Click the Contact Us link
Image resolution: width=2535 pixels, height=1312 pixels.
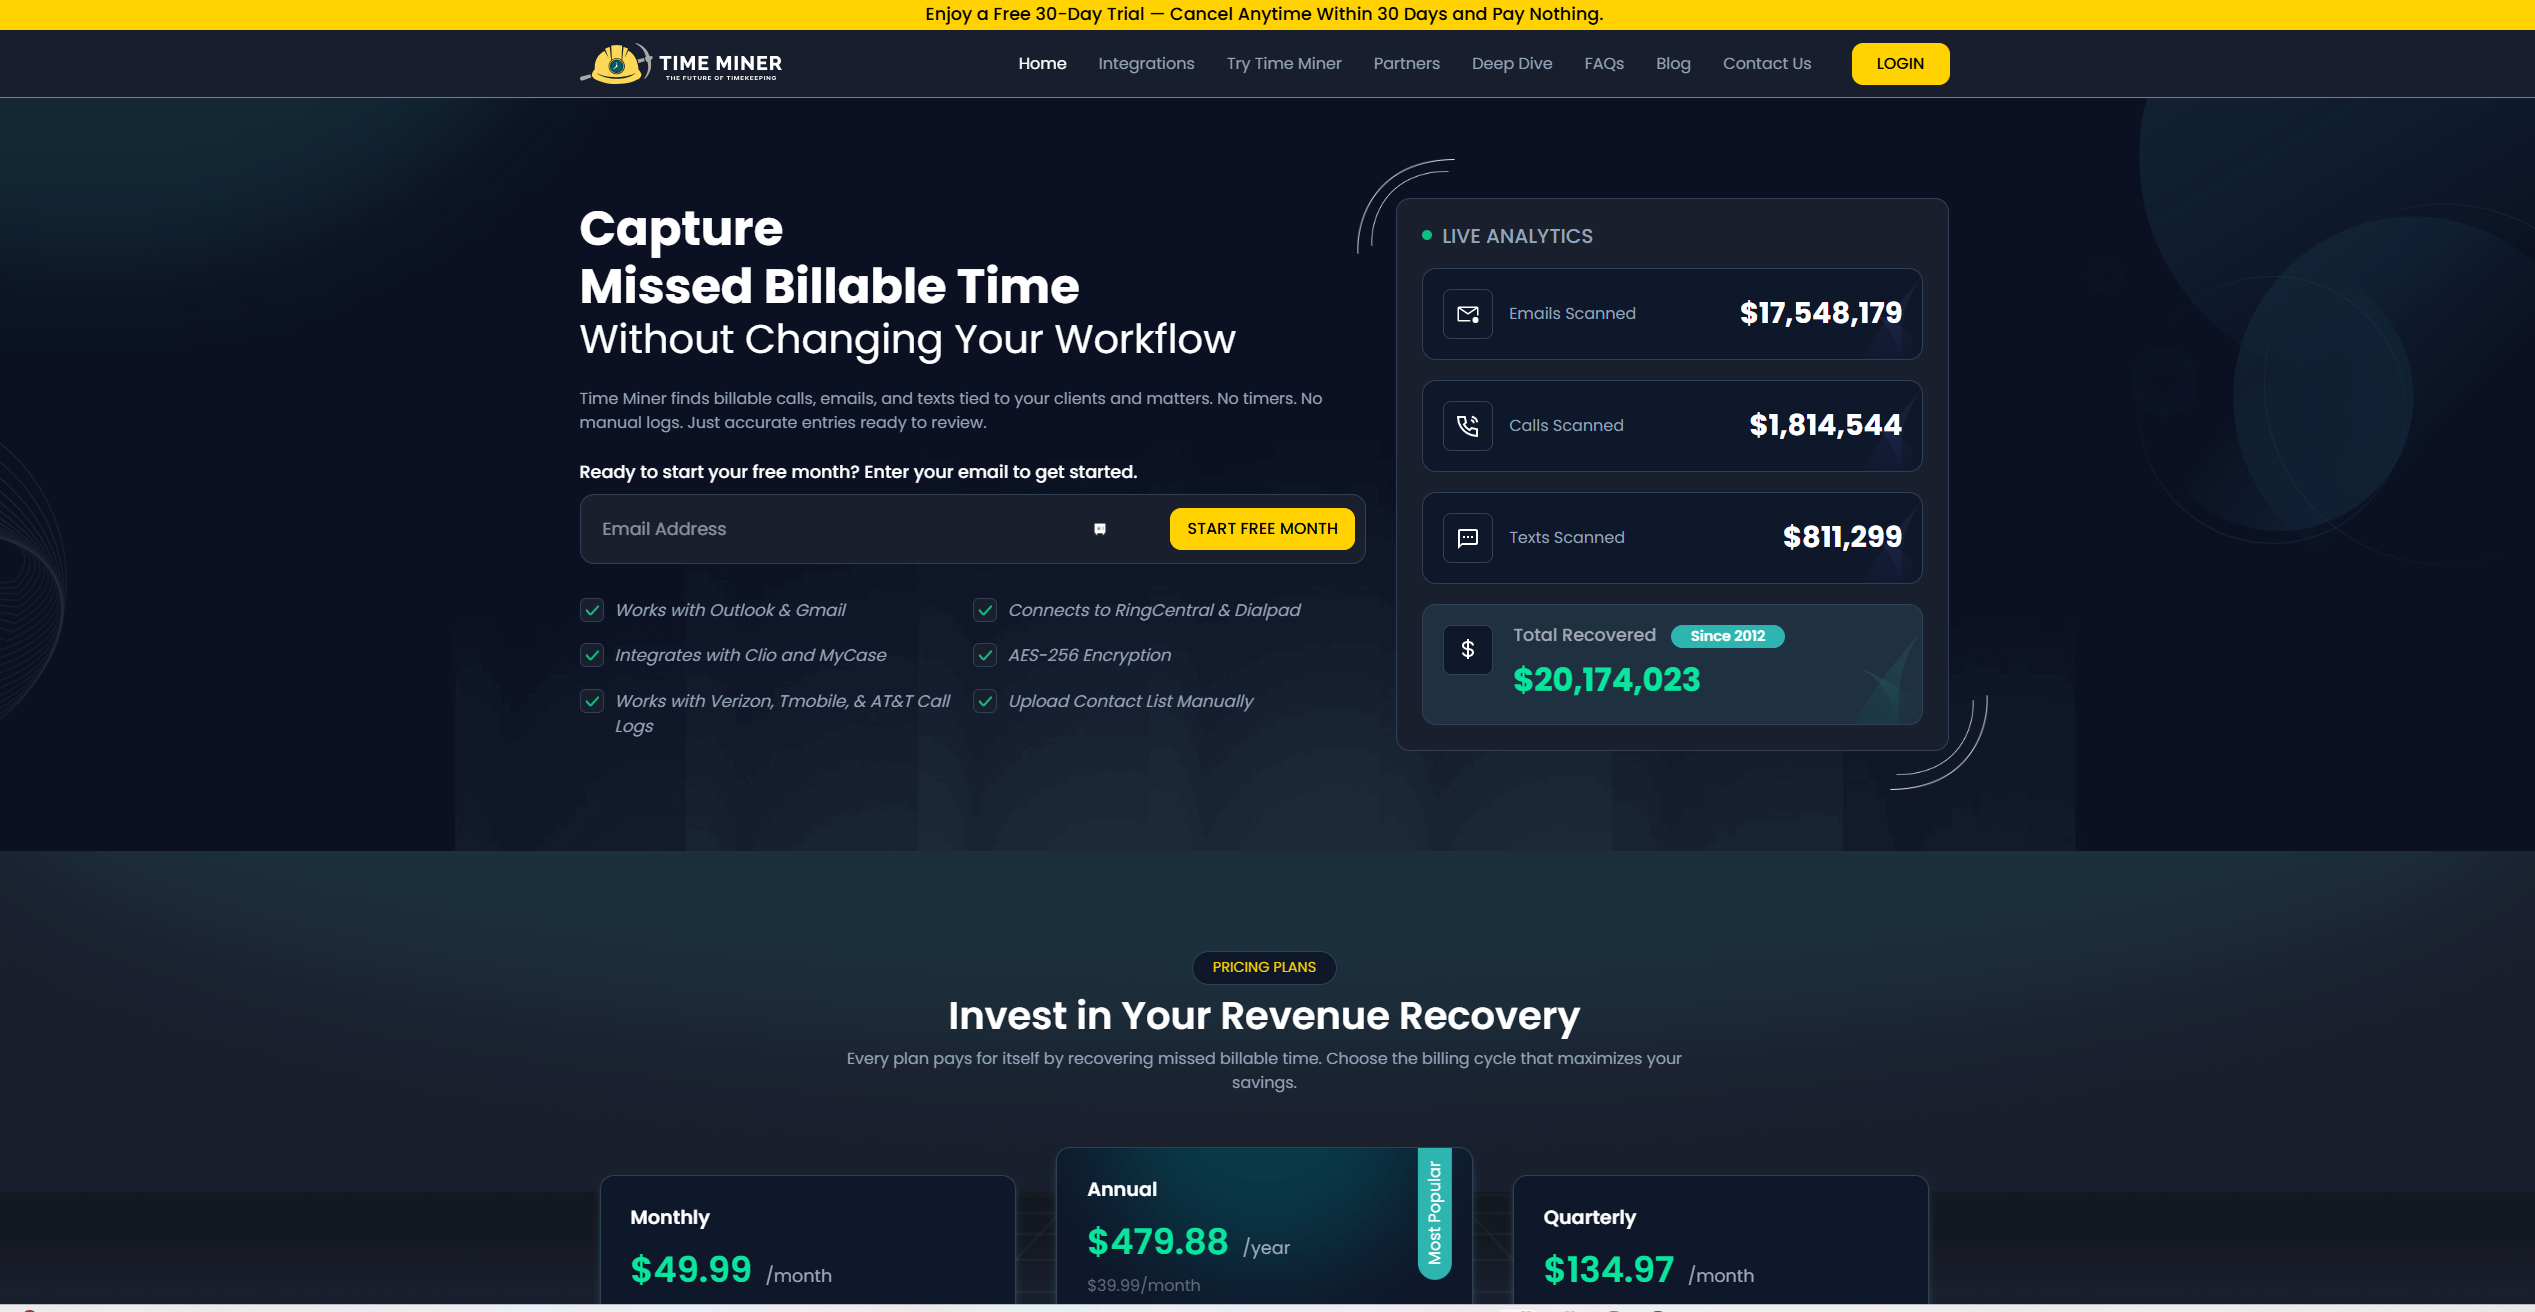tap(1766, 64)
